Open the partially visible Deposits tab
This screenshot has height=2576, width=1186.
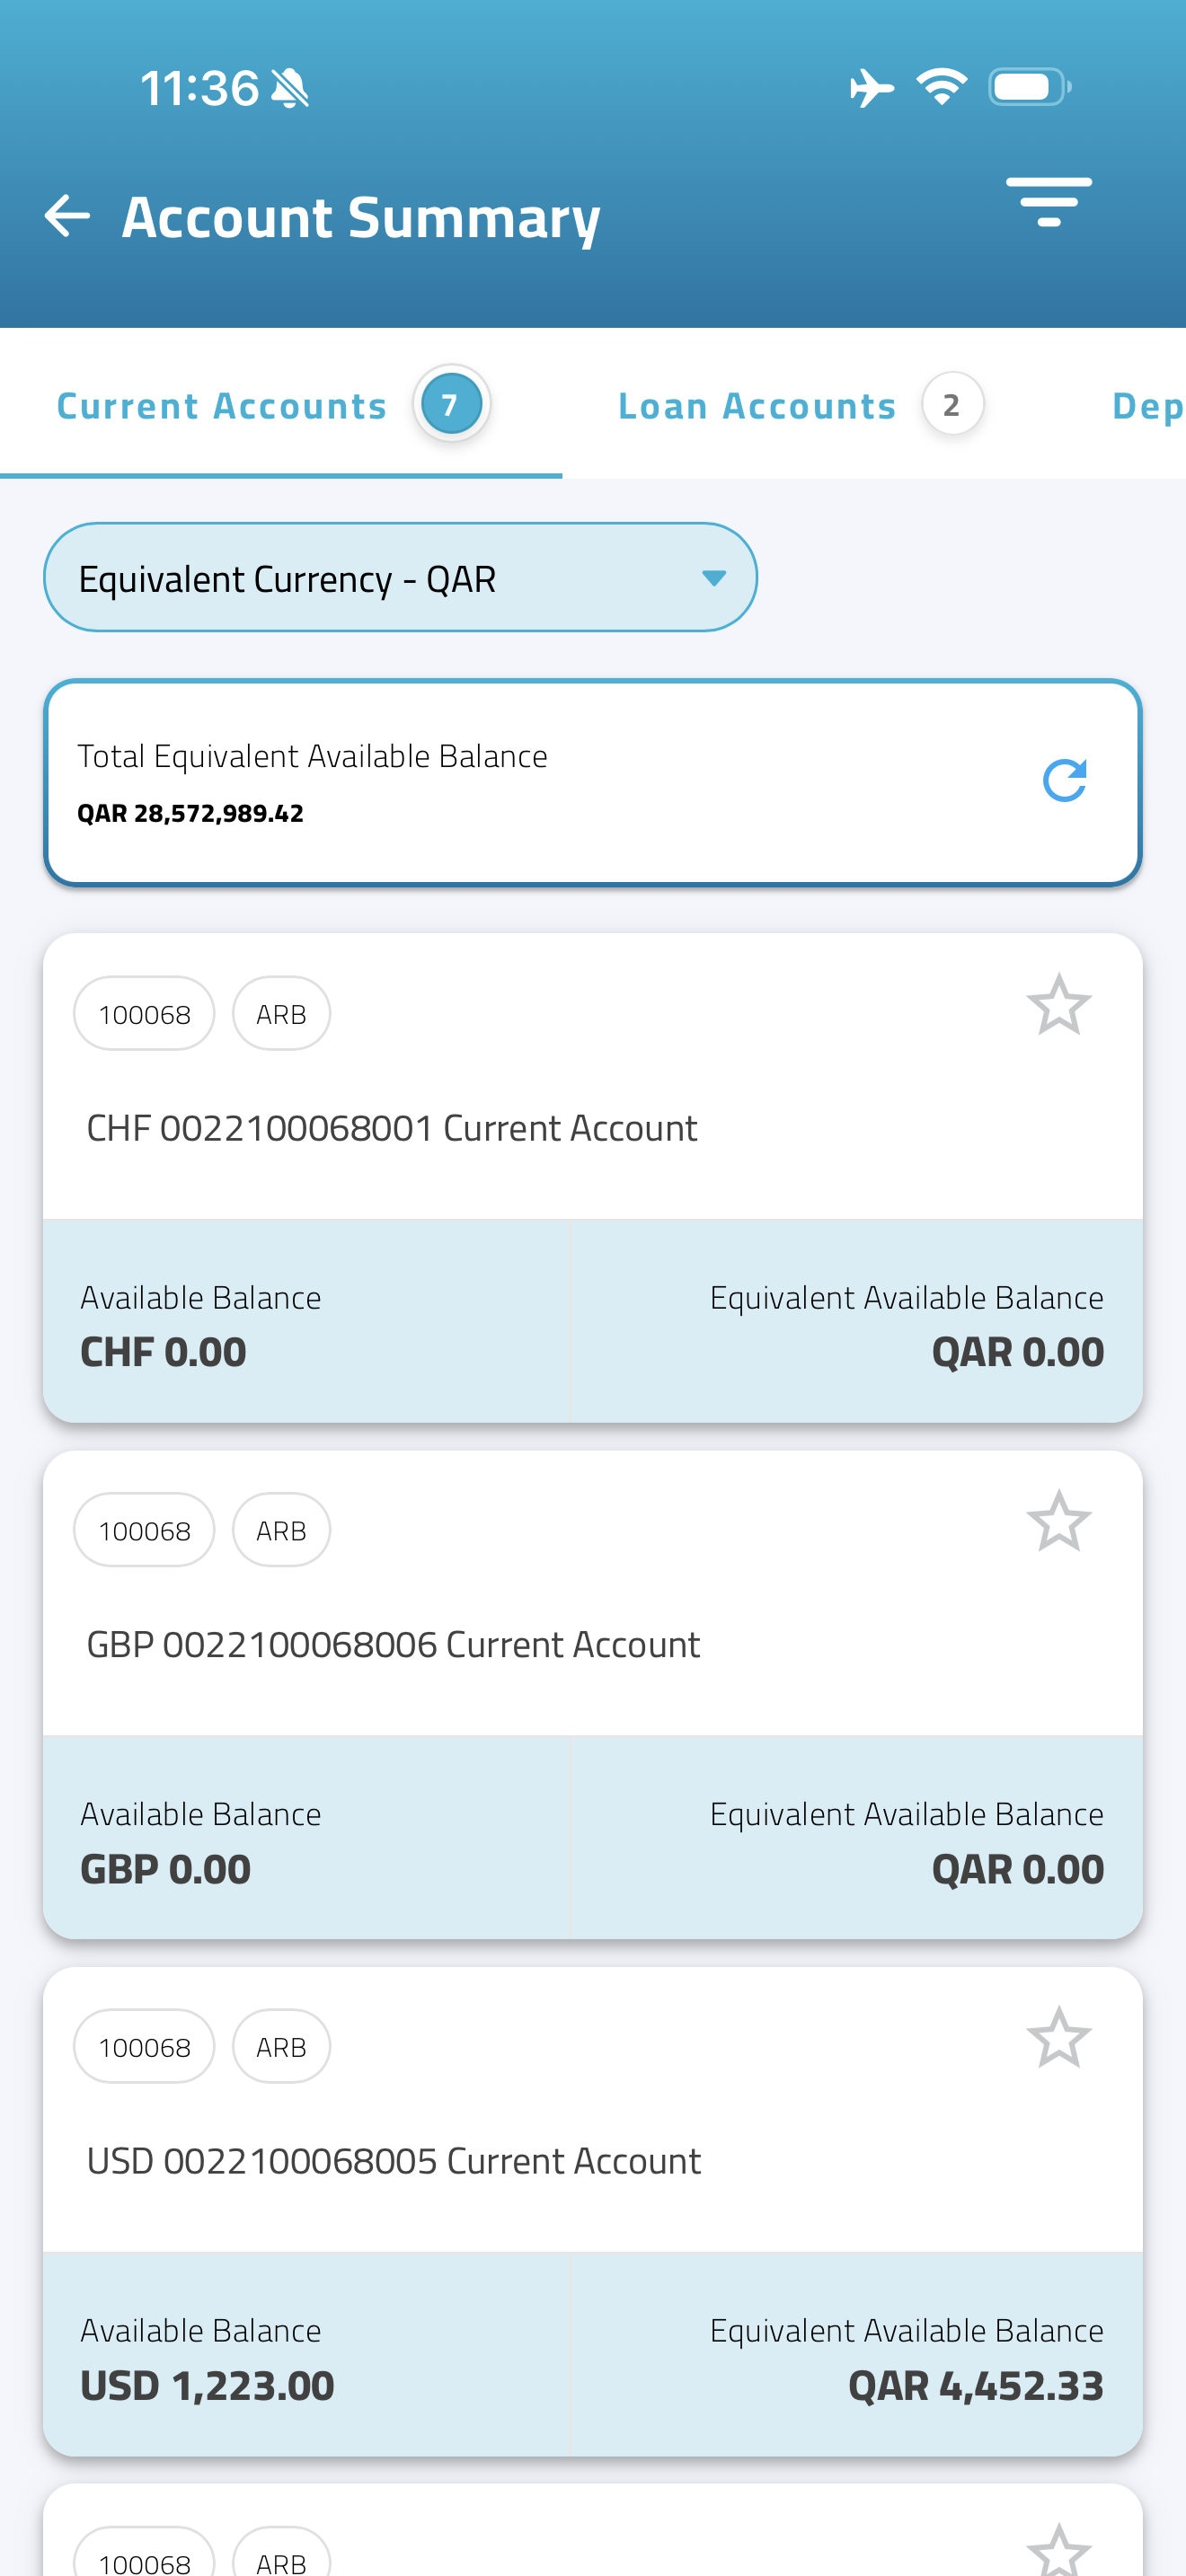coord(1148,406)
